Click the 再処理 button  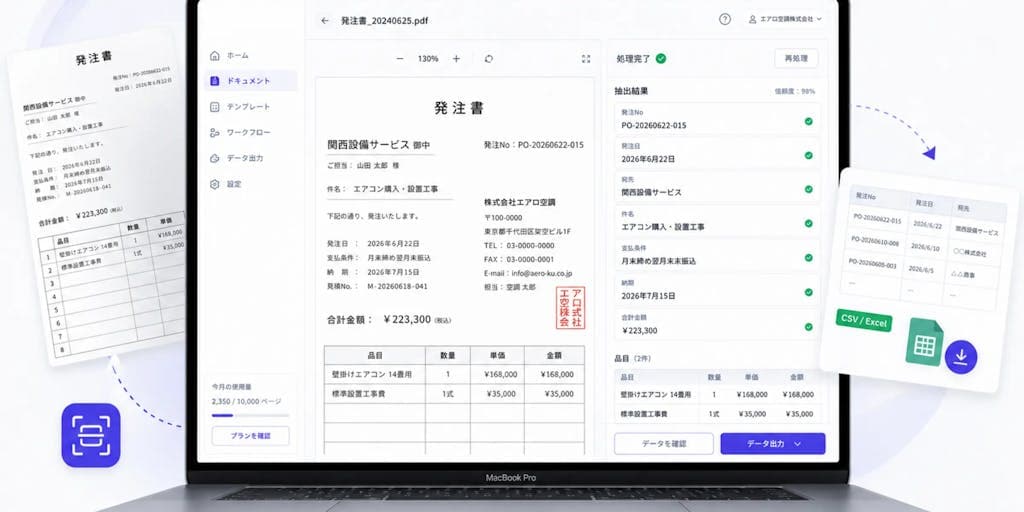796,58
